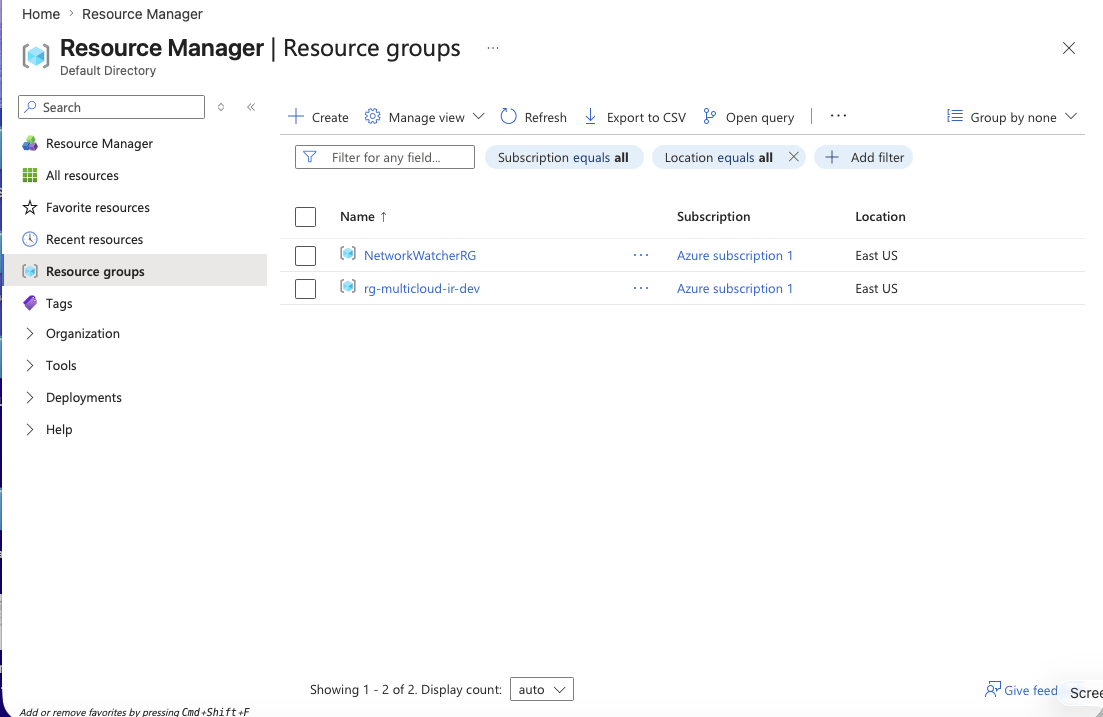Open the NetworkWatcherRG link

point(420,255)
